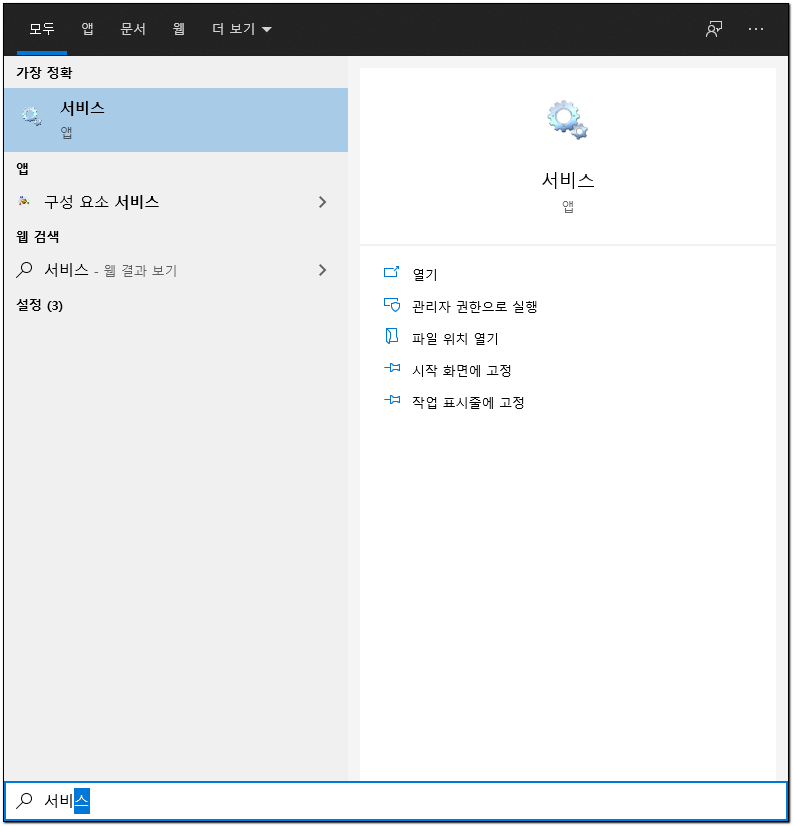
Task: Switch to the 앱 tab
Action: coord(88,29)
